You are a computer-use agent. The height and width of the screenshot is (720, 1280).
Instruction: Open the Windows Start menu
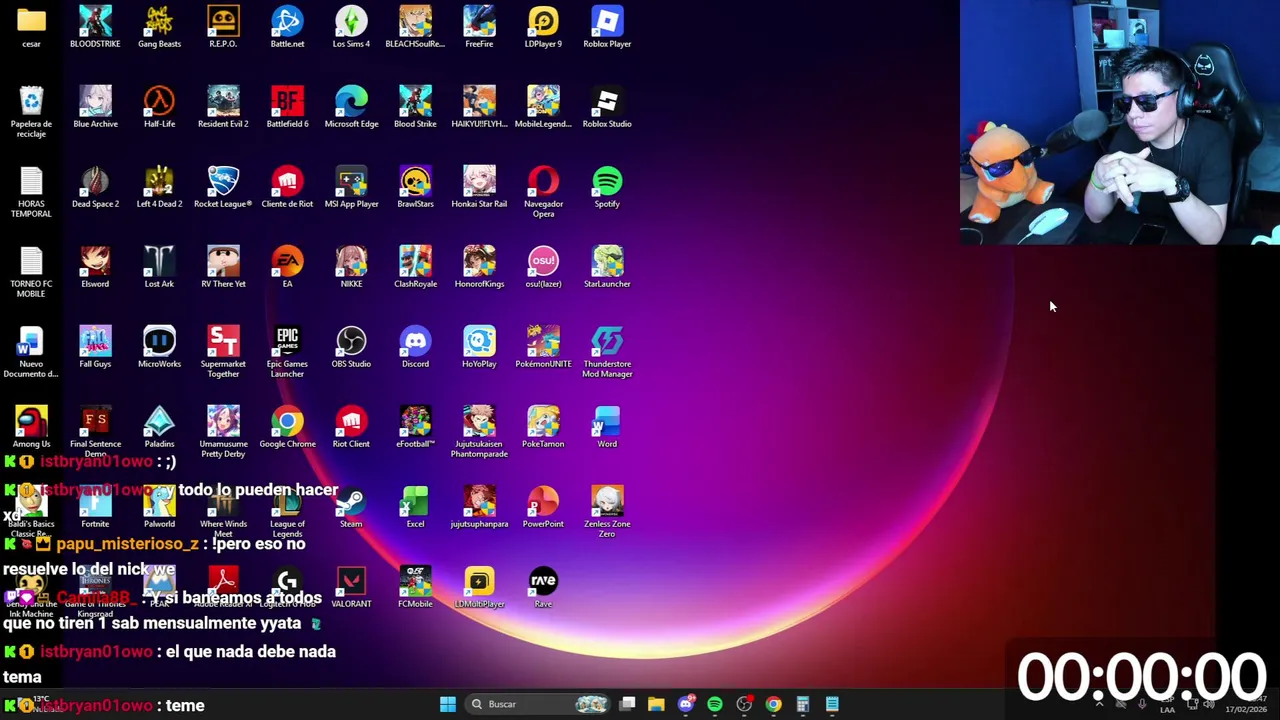[x=448, y=704]
